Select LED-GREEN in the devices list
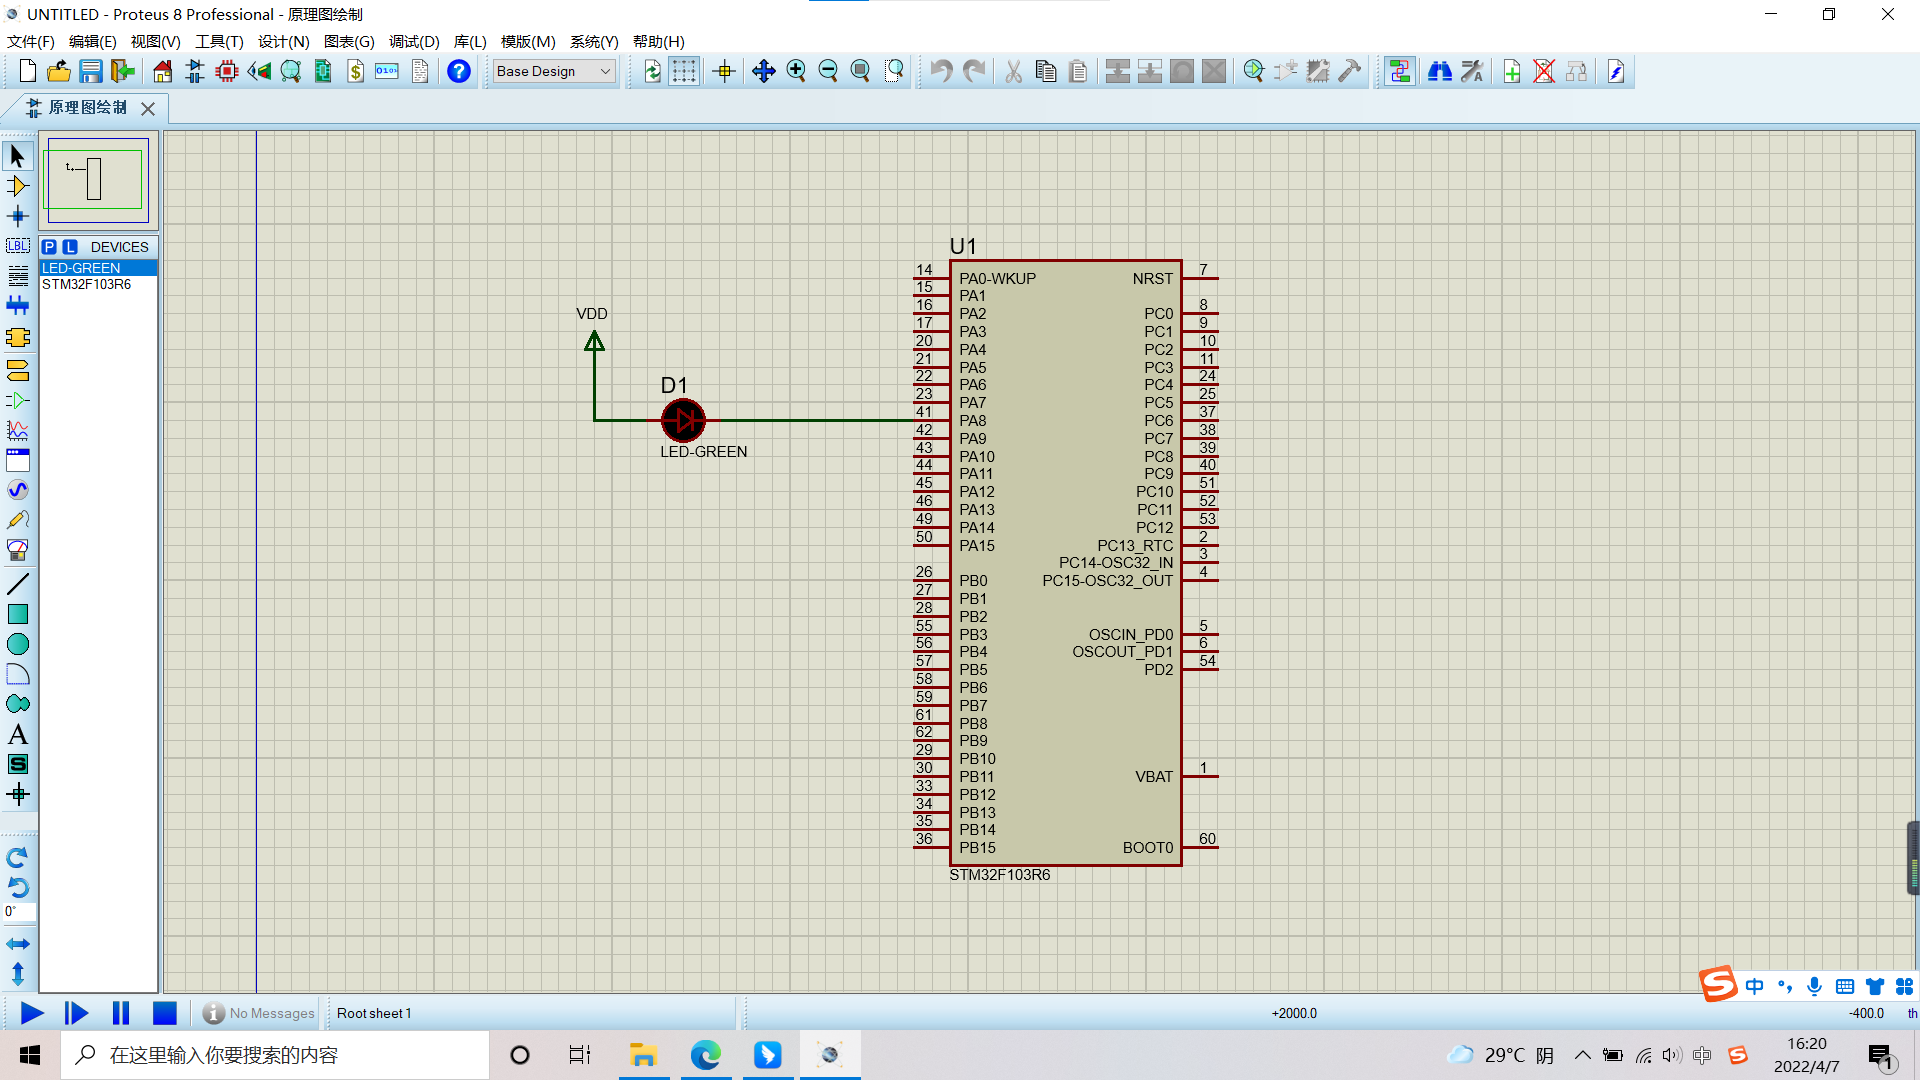This screenshot has height=1080, width=1920. (x=98, y=268)
